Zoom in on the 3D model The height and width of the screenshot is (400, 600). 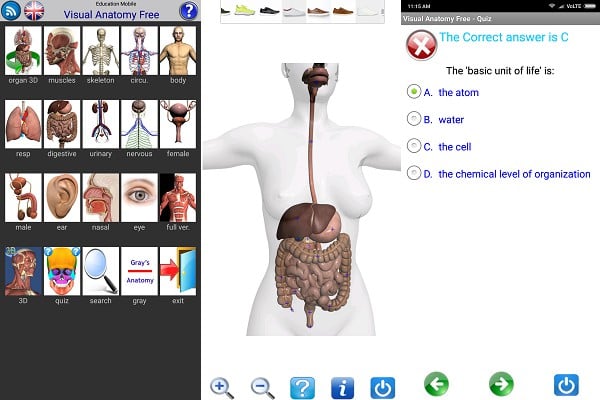222,388
